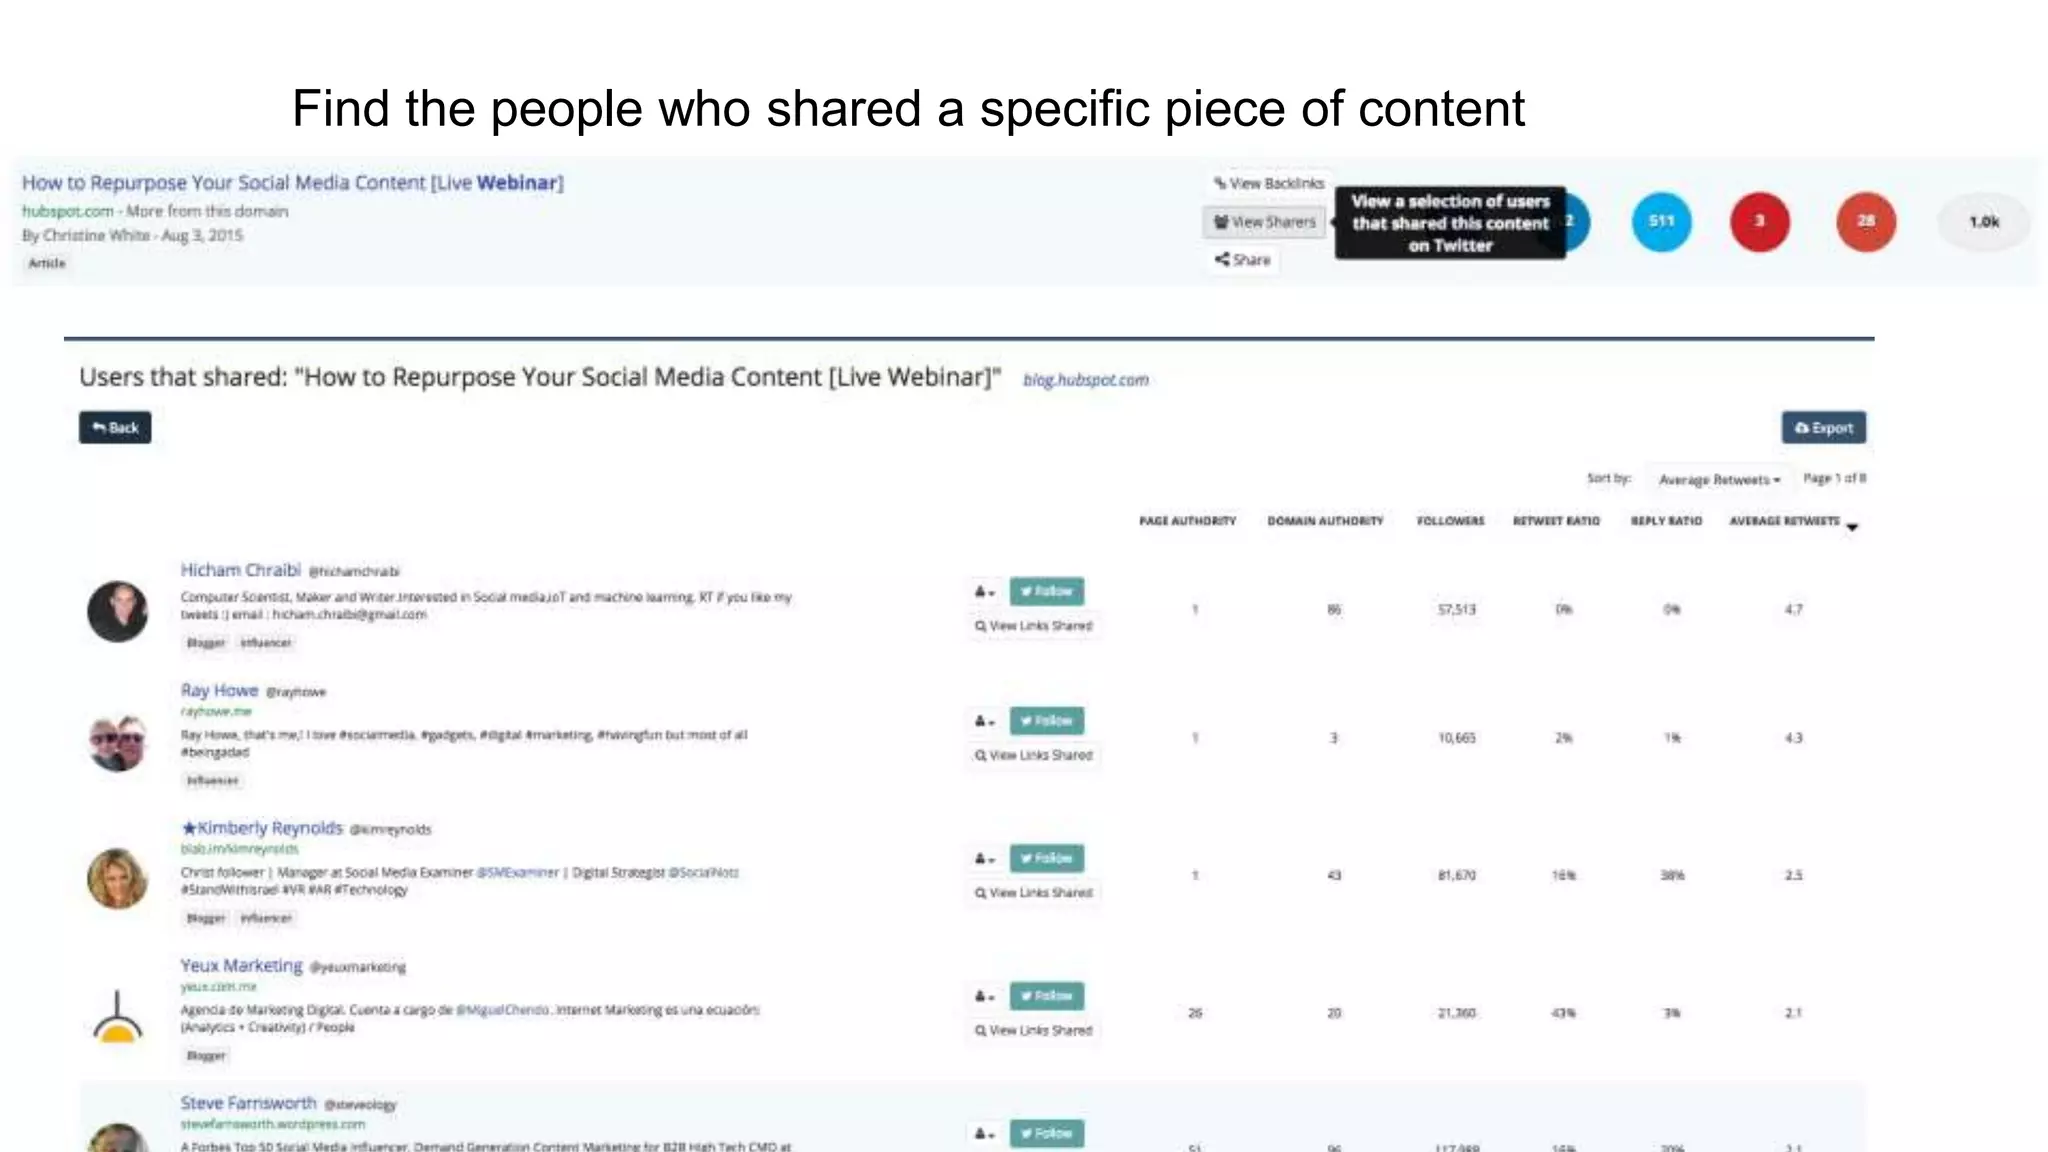The image size is (2048, 1152).
Task: Click More from this domain
Action: tap(207, 211)
